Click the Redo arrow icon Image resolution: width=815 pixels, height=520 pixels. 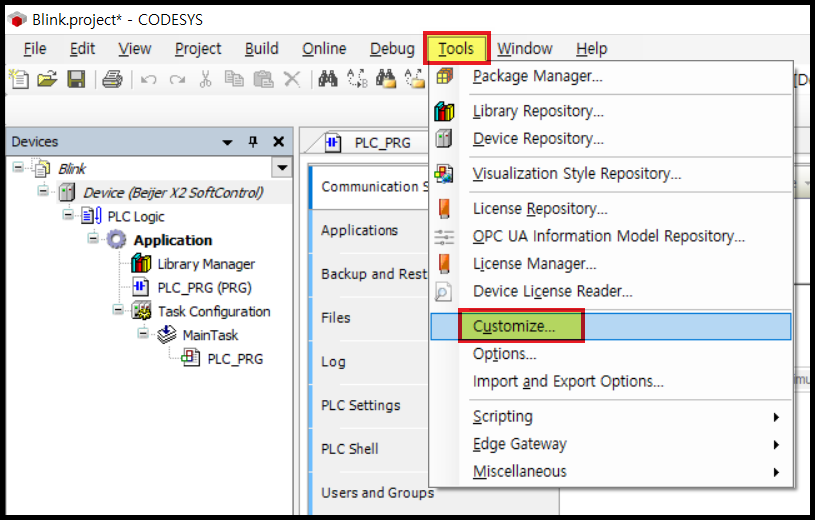[177, 80]
